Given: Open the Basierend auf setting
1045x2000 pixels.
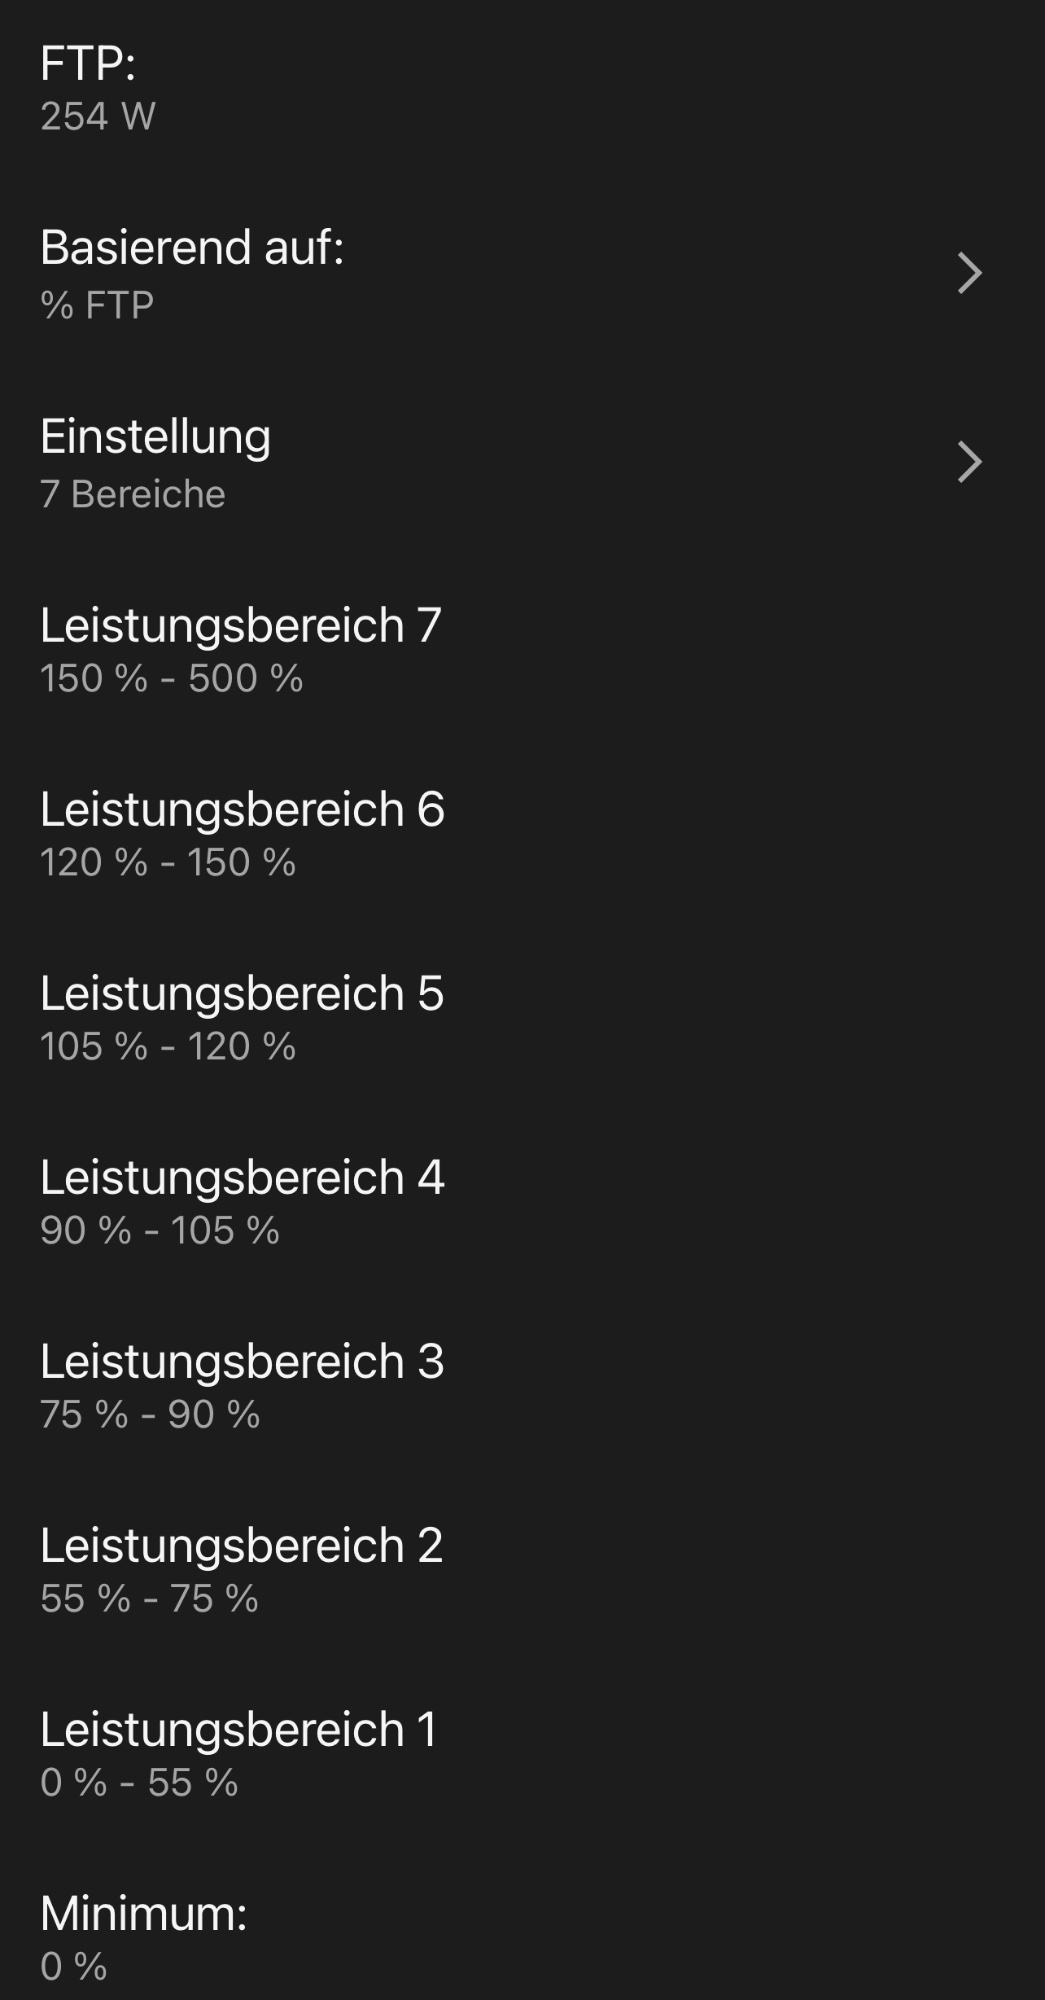Looking at the screenshot, I should point(192,247).
